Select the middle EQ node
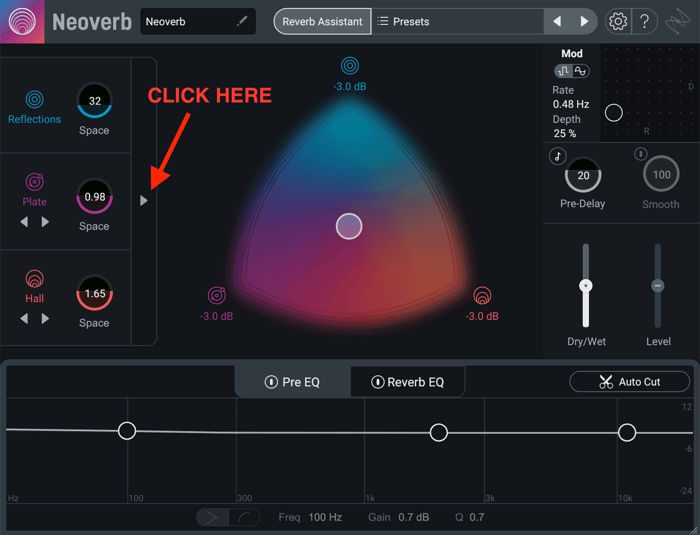The image size is (700, 535). (x=438, y=433)
